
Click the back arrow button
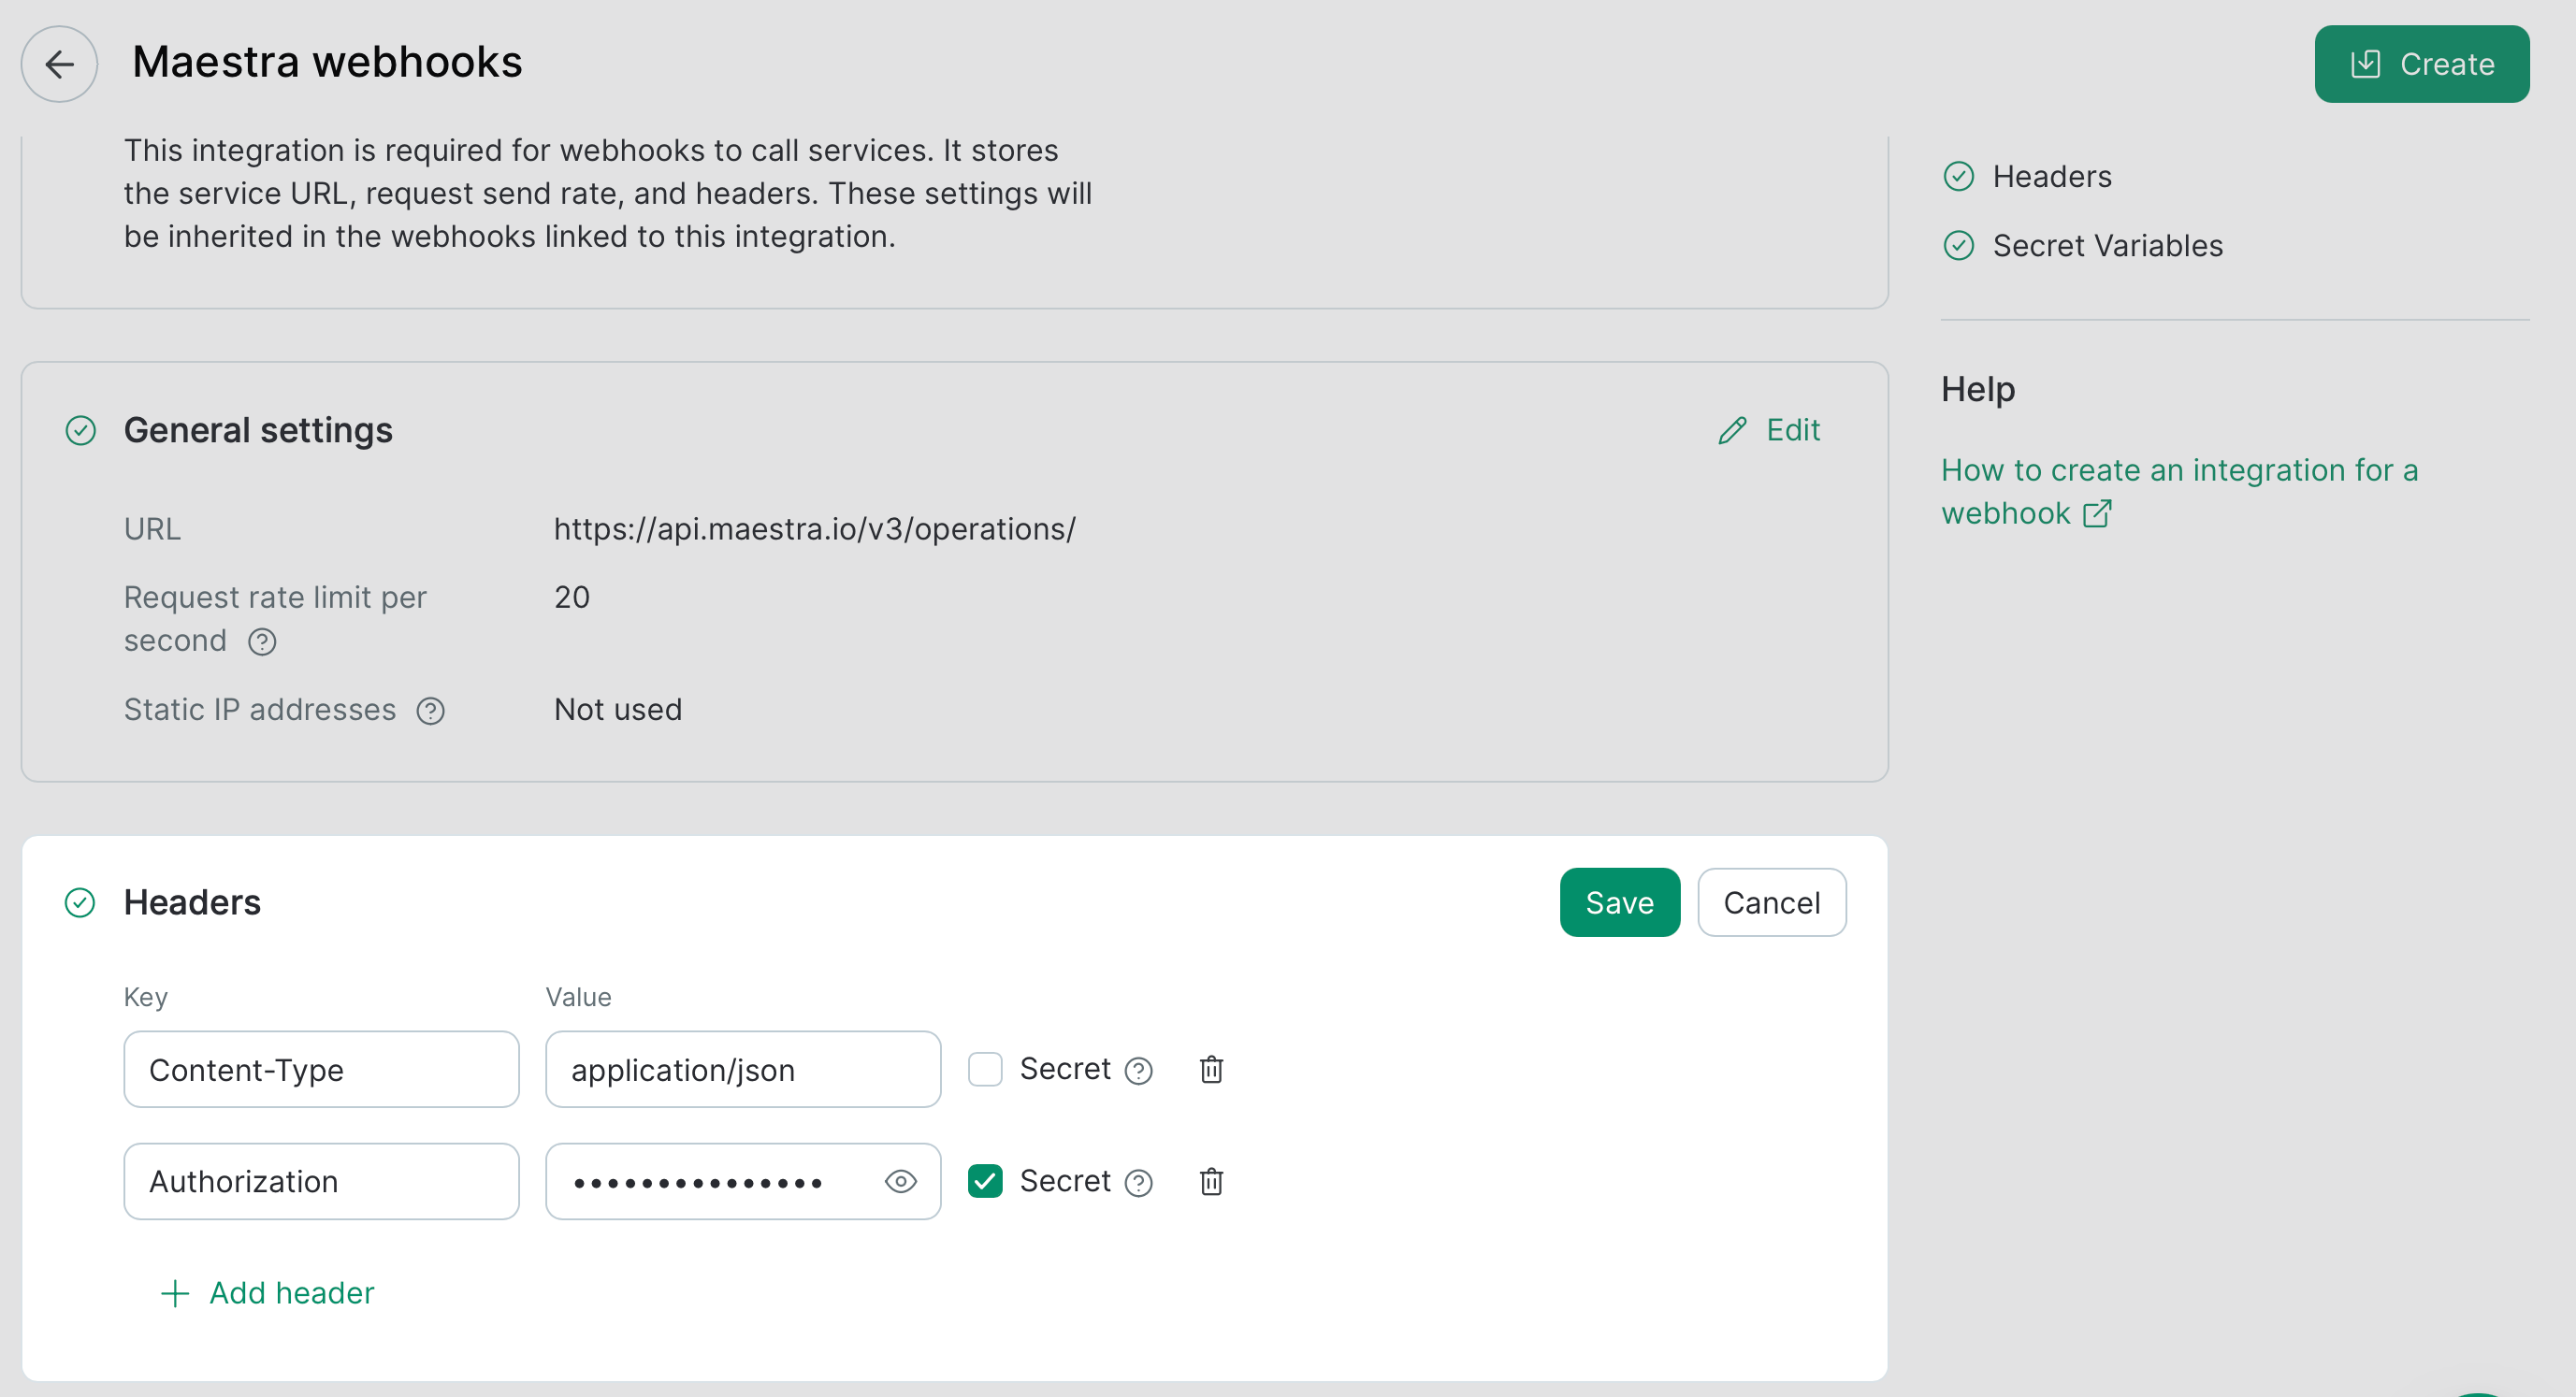pos(59,64)
